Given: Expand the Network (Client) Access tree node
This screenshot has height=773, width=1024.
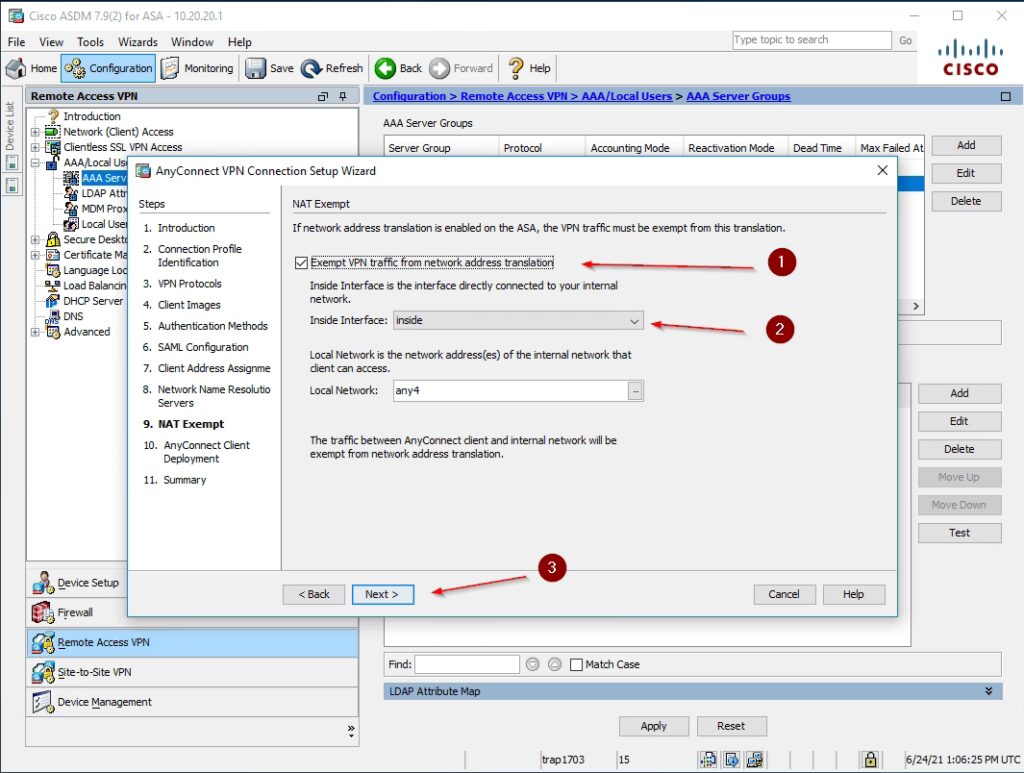Looking at the screenshot, I should pos(36,132).
